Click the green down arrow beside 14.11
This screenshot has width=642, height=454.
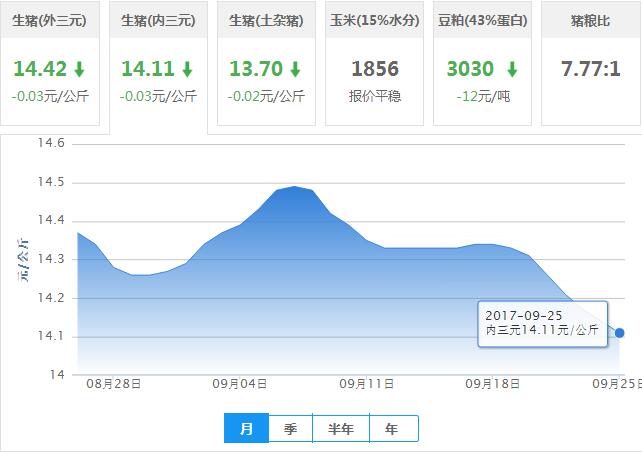tap(187, 70)
